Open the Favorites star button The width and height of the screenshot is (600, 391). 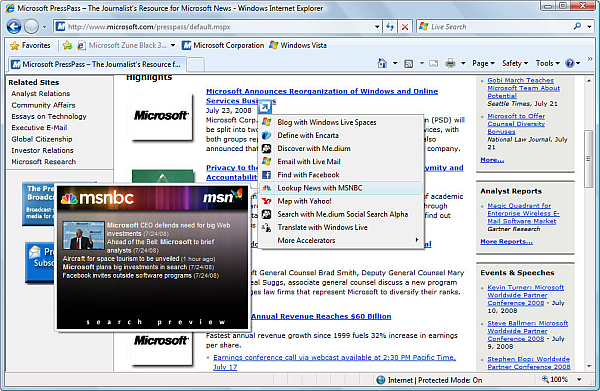click(30, 46)
